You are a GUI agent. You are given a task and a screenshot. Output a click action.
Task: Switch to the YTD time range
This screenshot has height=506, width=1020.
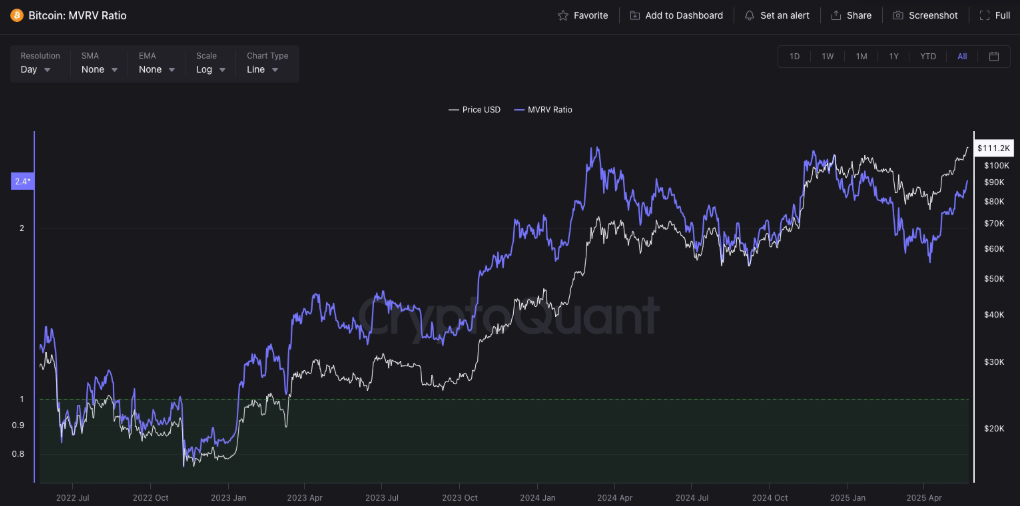tap(928, 56)
